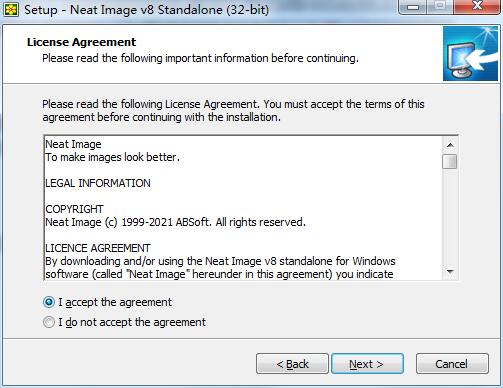Click inside the license agreement text box

[243, 208]
